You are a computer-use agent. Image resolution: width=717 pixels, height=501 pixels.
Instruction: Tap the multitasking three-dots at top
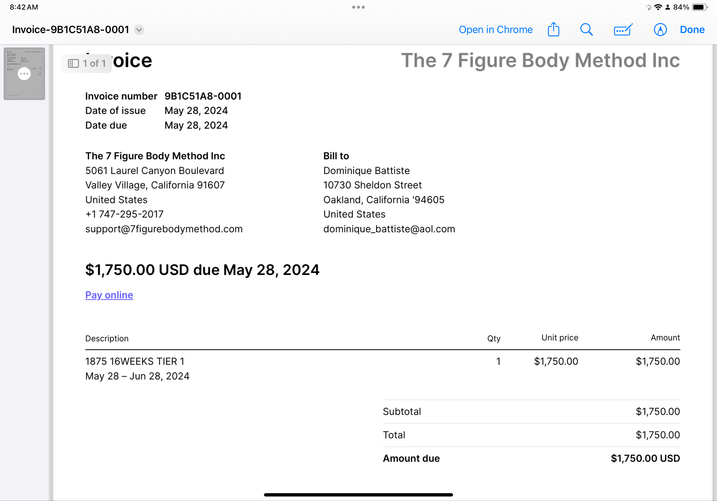(358, 7)
